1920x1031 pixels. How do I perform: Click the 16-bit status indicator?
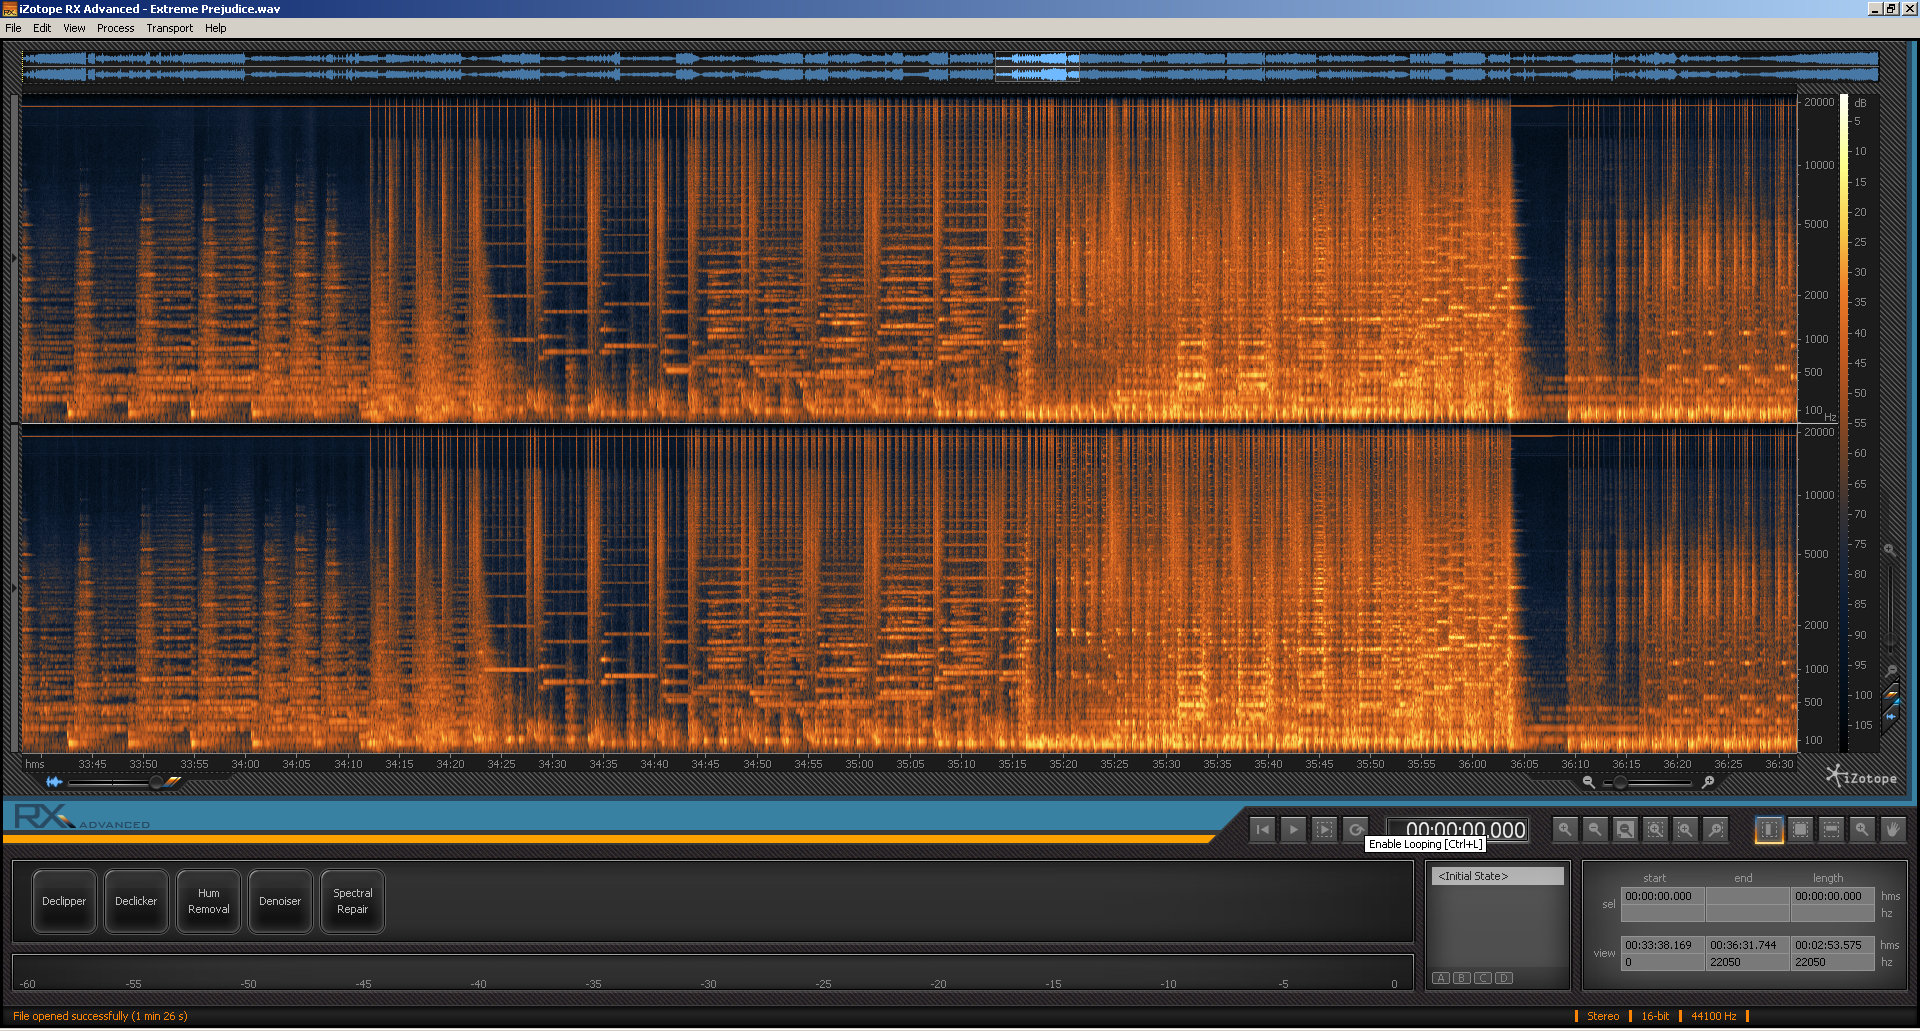click(x=1655, y=1016)
